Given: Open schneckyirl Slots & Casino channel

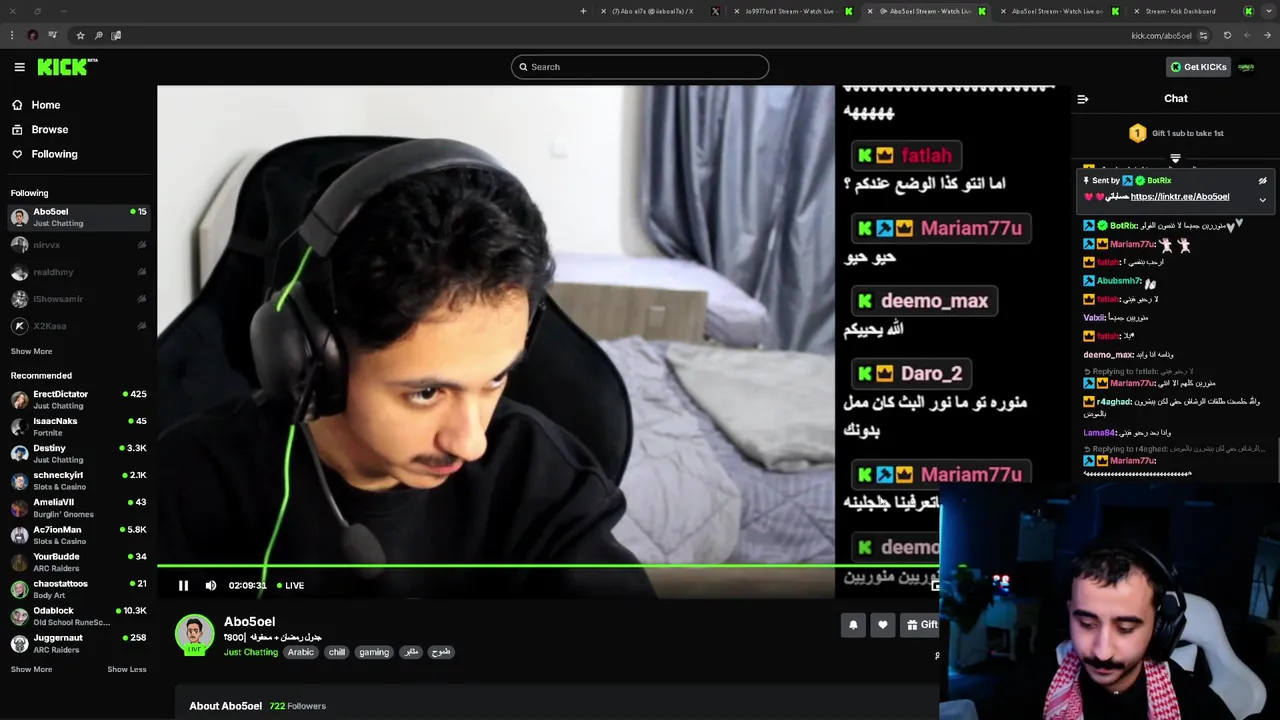Looking at the screenshot, I should pos(78,481).
